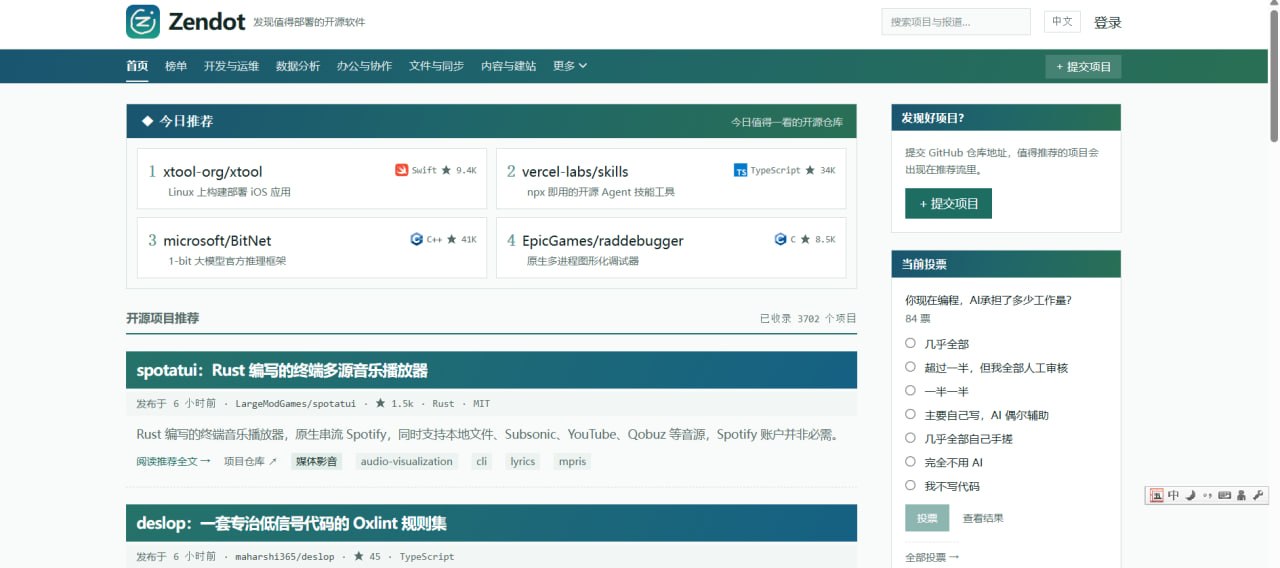Open the vercel-labs/skills project link

575,171
